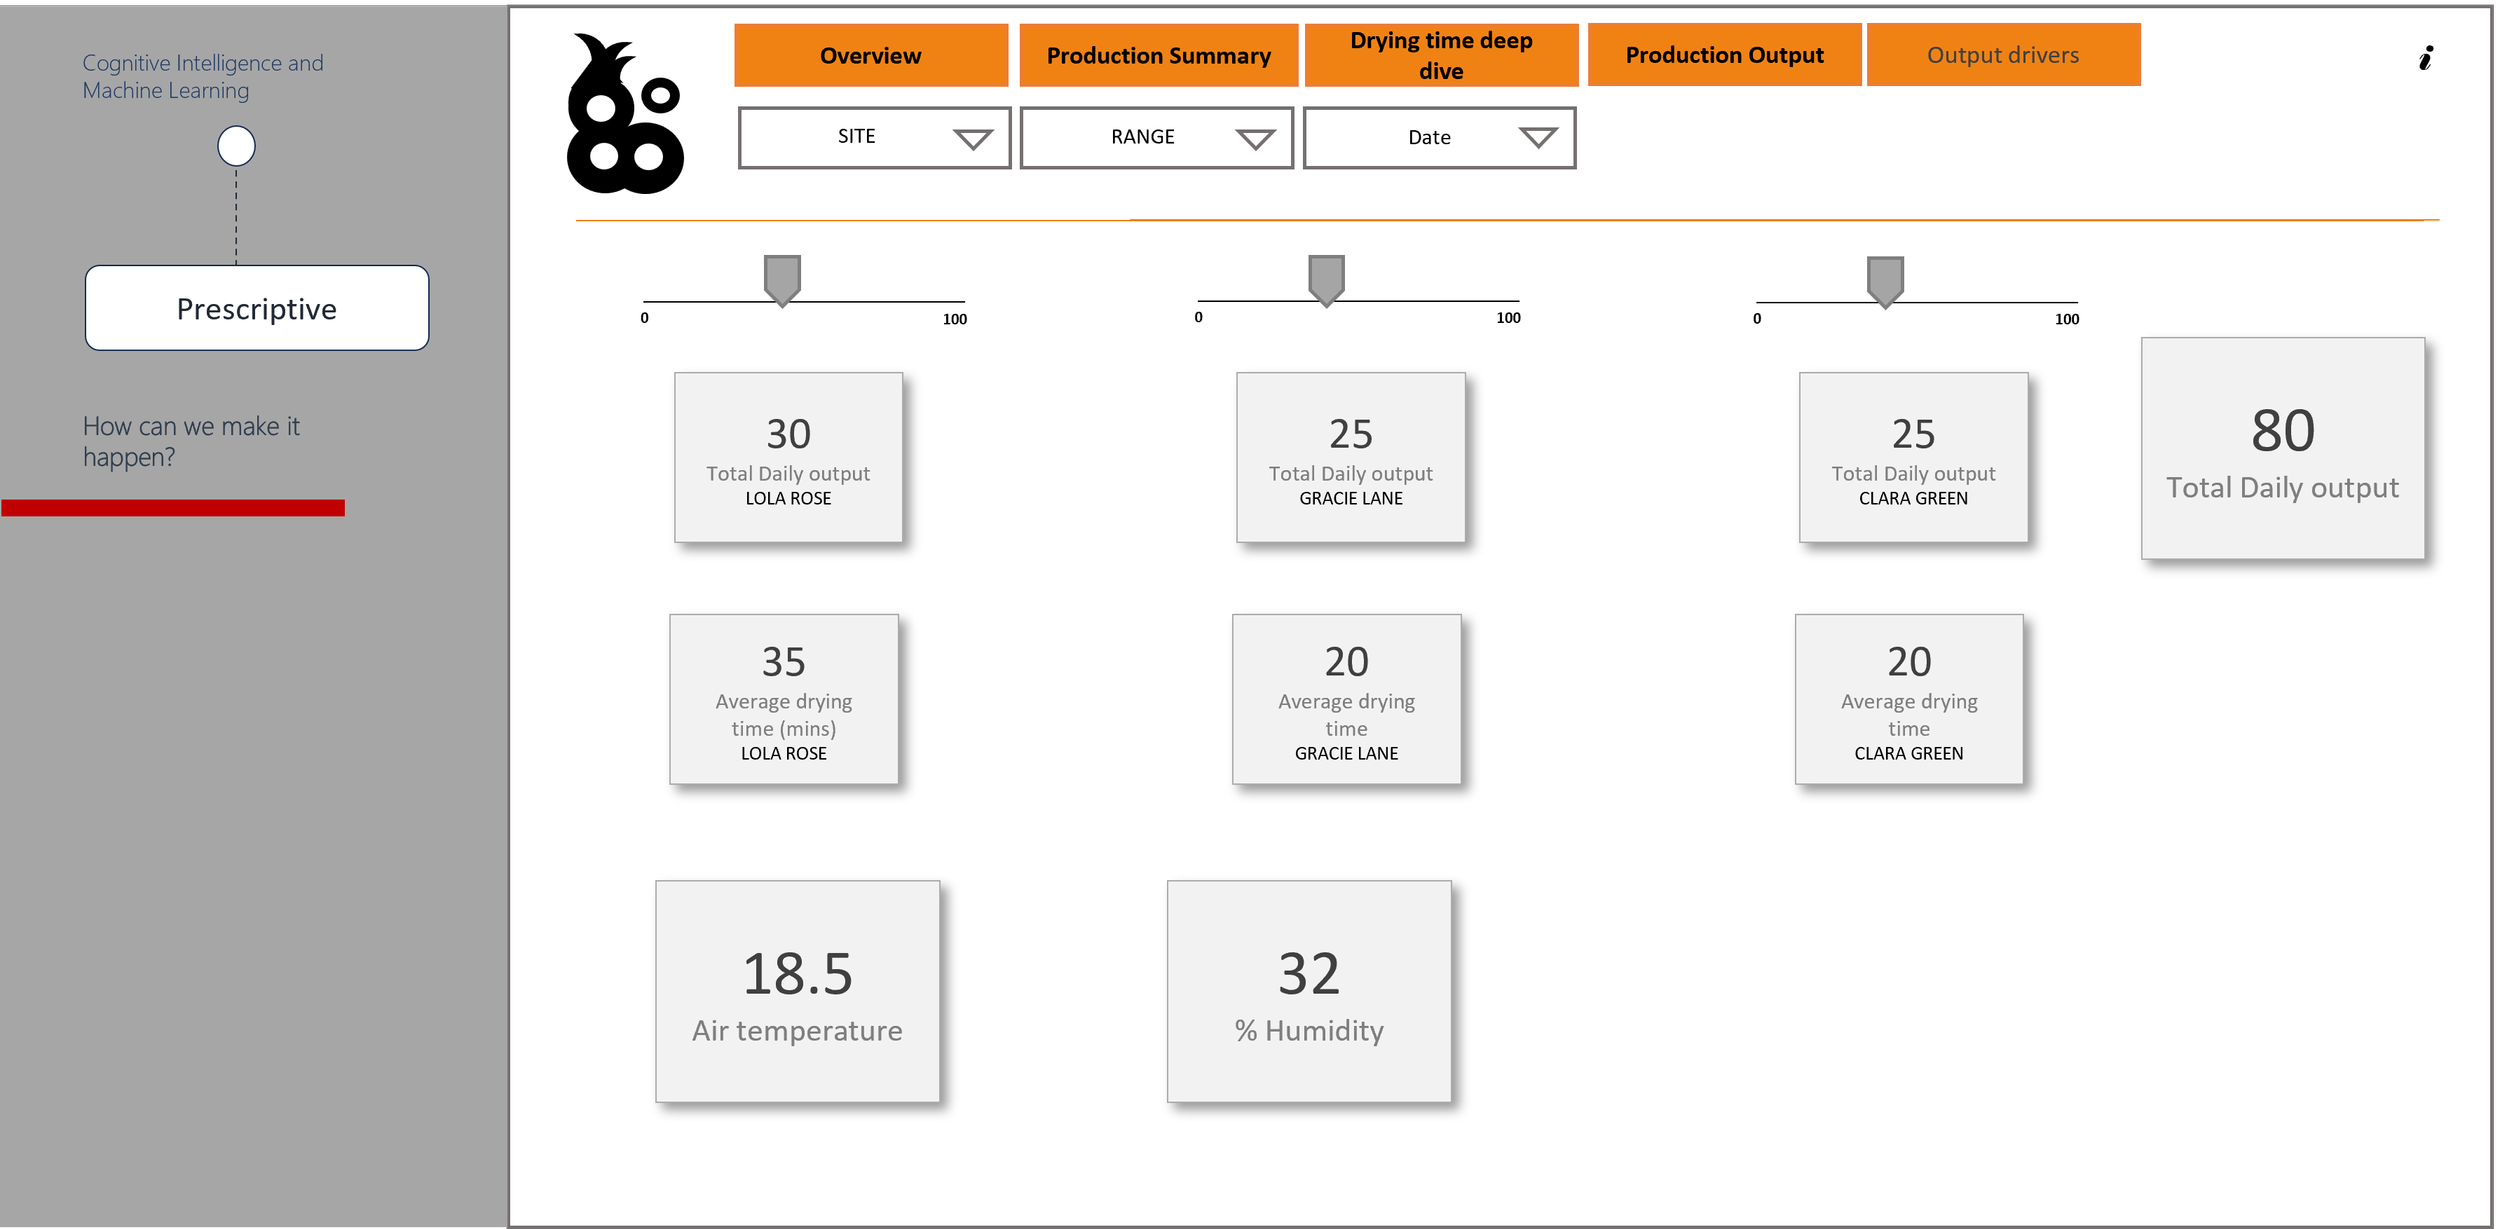Click the white circle node above Prescriptive
Image resolution: width=2500 pixels, height=1229 pixels.
coord(236,146)
